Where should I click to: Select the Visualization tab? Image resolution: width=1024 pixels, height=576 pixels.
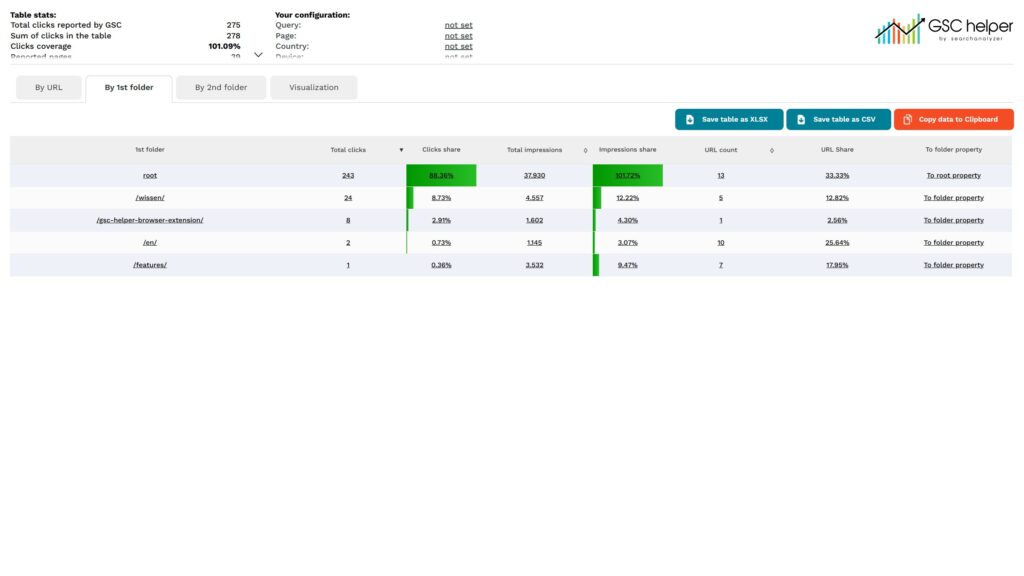[x=314, y=88]
